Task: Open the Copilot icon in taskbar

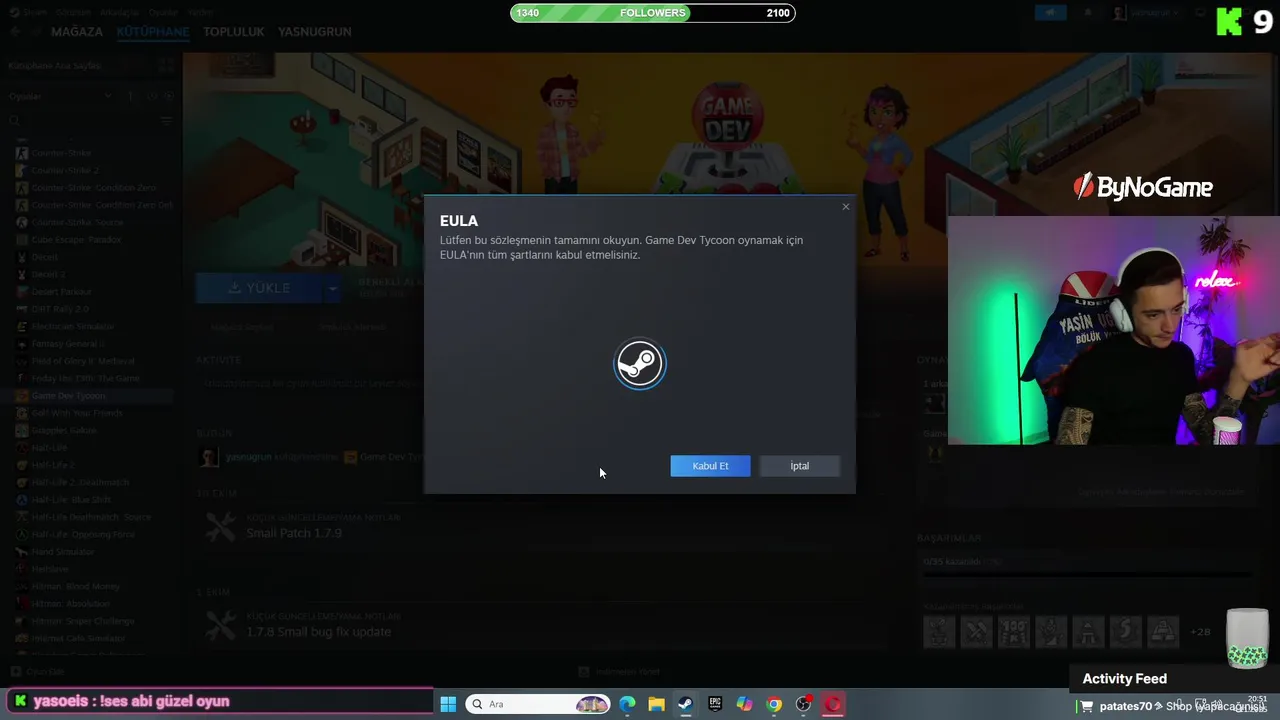Action: tap(744, 704)
